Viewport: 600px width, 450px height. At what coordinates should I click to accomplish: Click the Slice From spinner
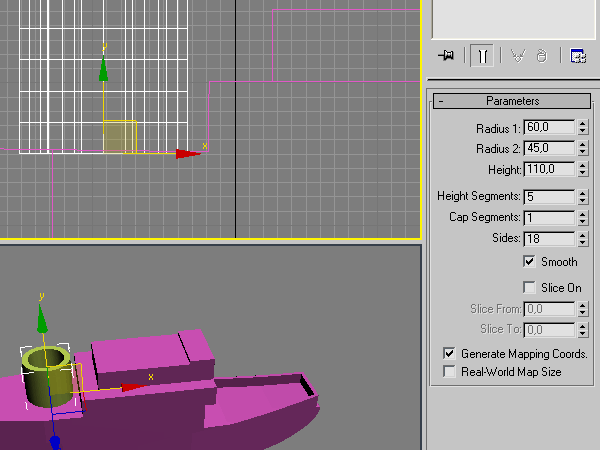pyautogui.click(x=582, y=309)
